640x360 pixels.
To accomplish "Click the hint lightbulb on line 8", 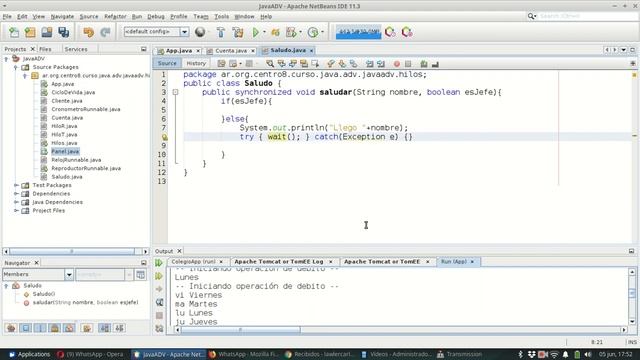I will click(164, 137).
